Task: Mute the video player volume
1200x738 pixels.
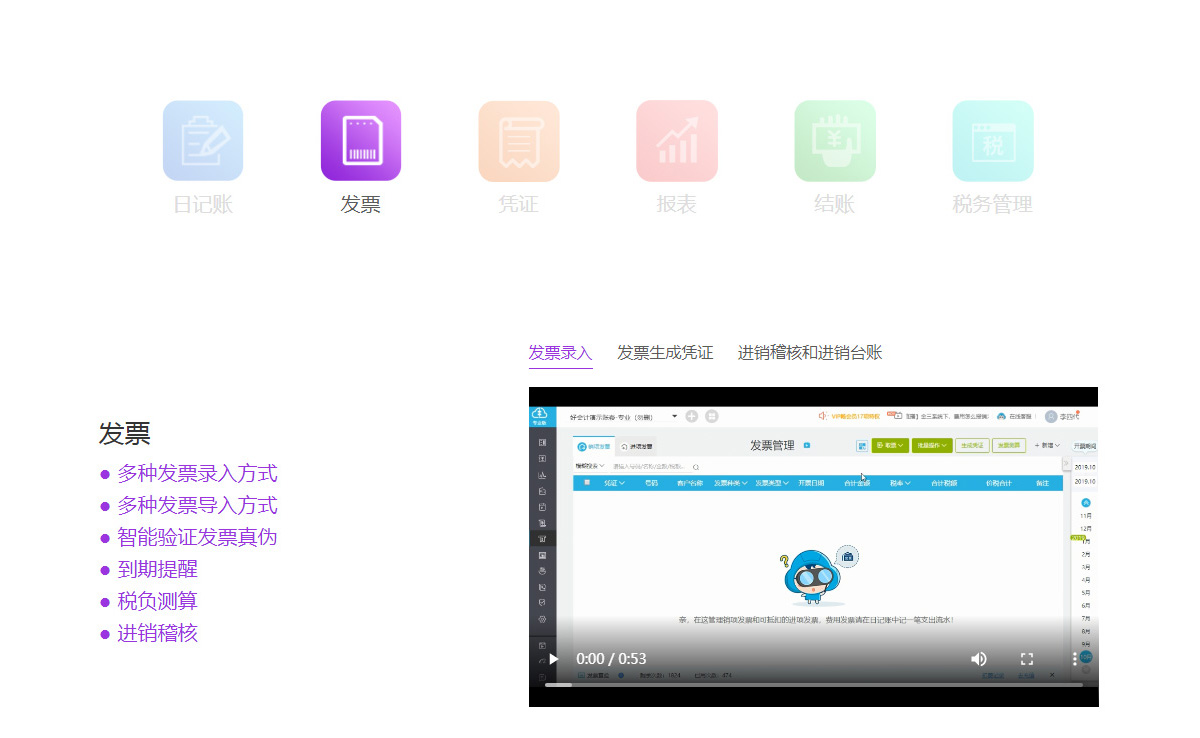Action: point(978,659)
